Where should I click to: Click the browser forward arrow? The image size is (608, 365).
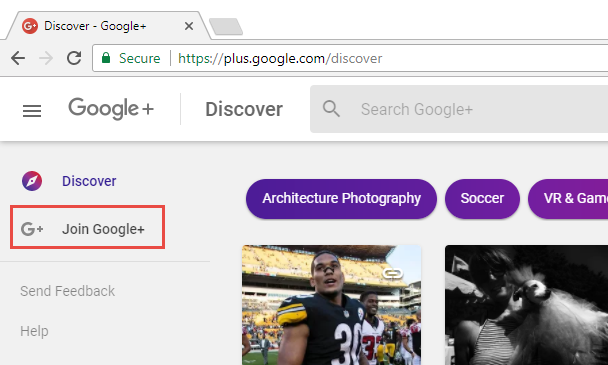pyautogui.click(x=46, y=58)
